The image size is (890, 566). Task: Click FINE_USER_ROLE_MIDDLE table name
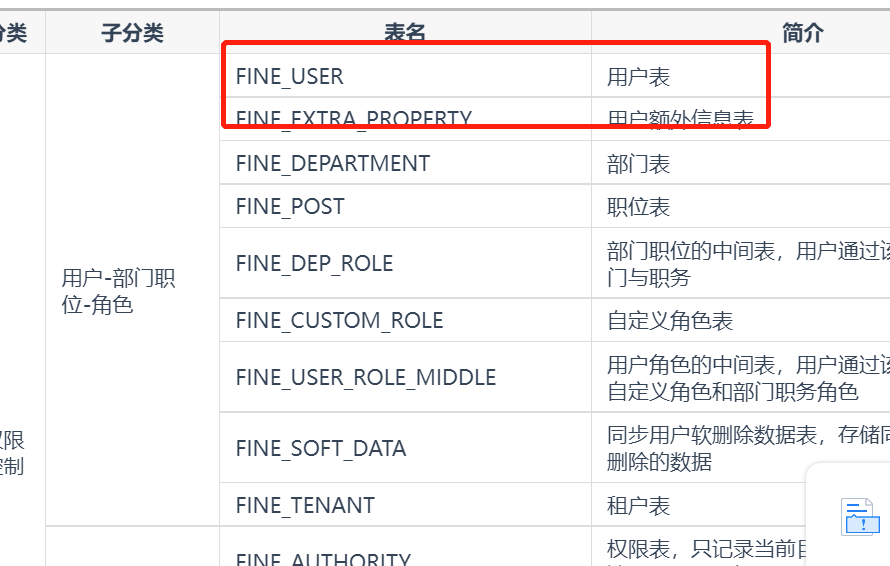[x=366, y=378]
